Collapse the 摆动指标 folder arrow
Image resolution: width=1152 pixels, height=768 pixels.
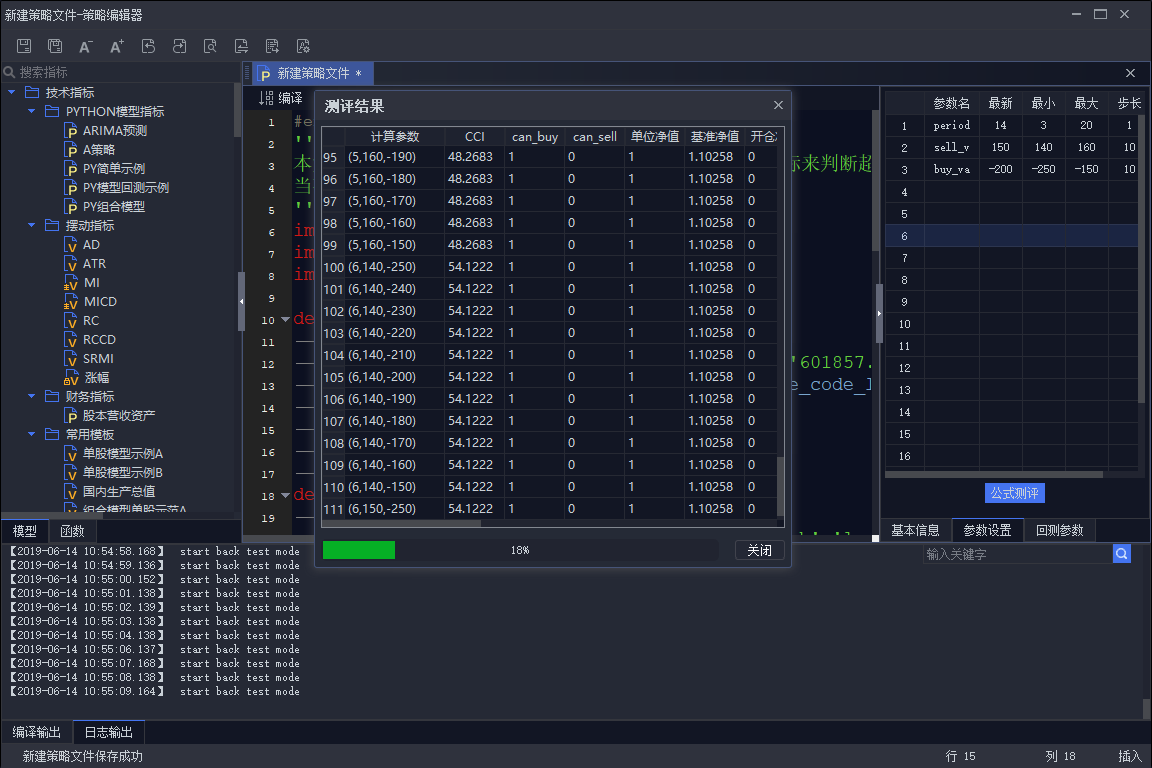pyautogui.click(x=31, y=226)
